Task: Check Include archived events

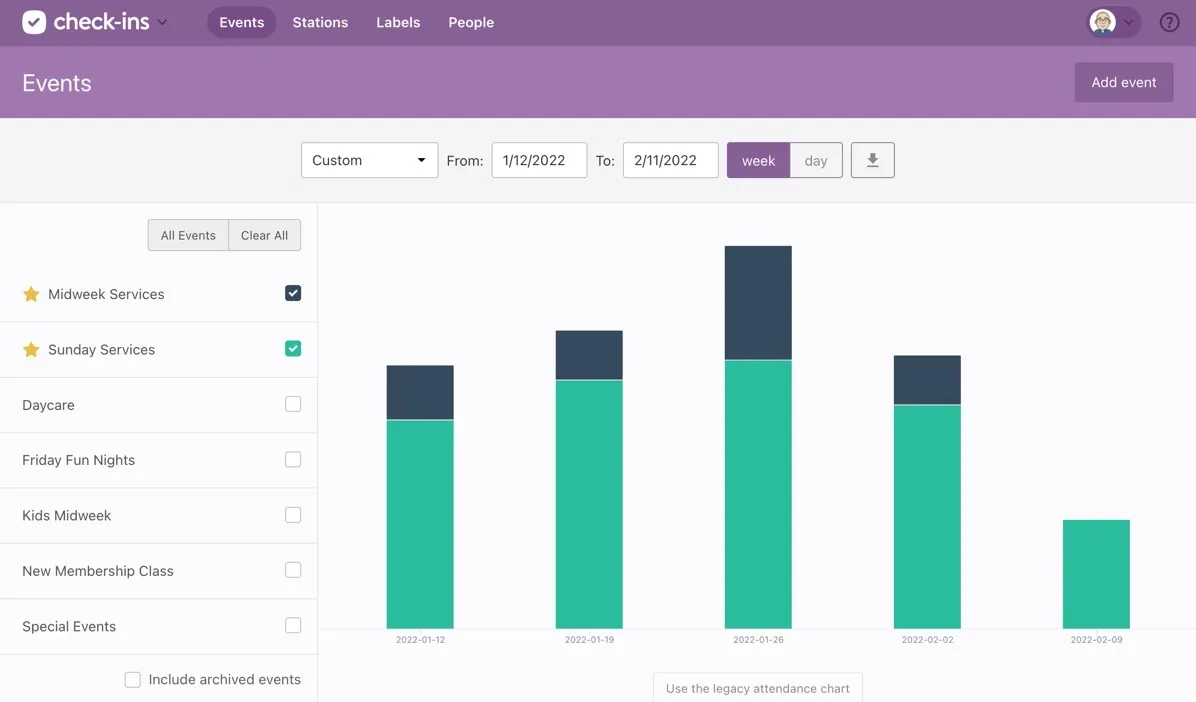Action: tap(132, 679)
